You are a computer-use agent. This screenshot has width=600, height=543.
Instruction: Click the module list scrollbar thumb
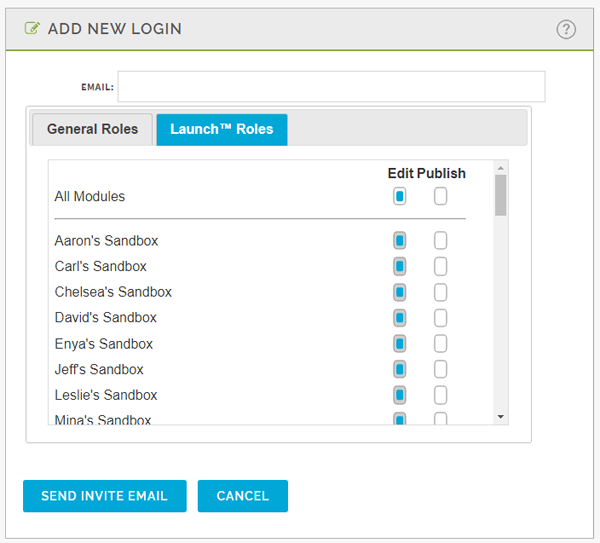(x=501, y=196)
